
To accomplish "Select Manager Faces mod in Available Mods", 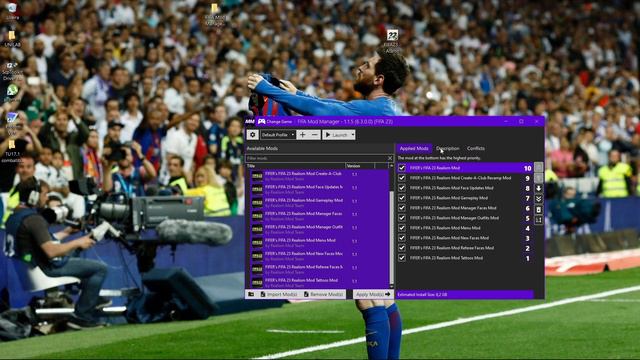I will coord(319,216).
